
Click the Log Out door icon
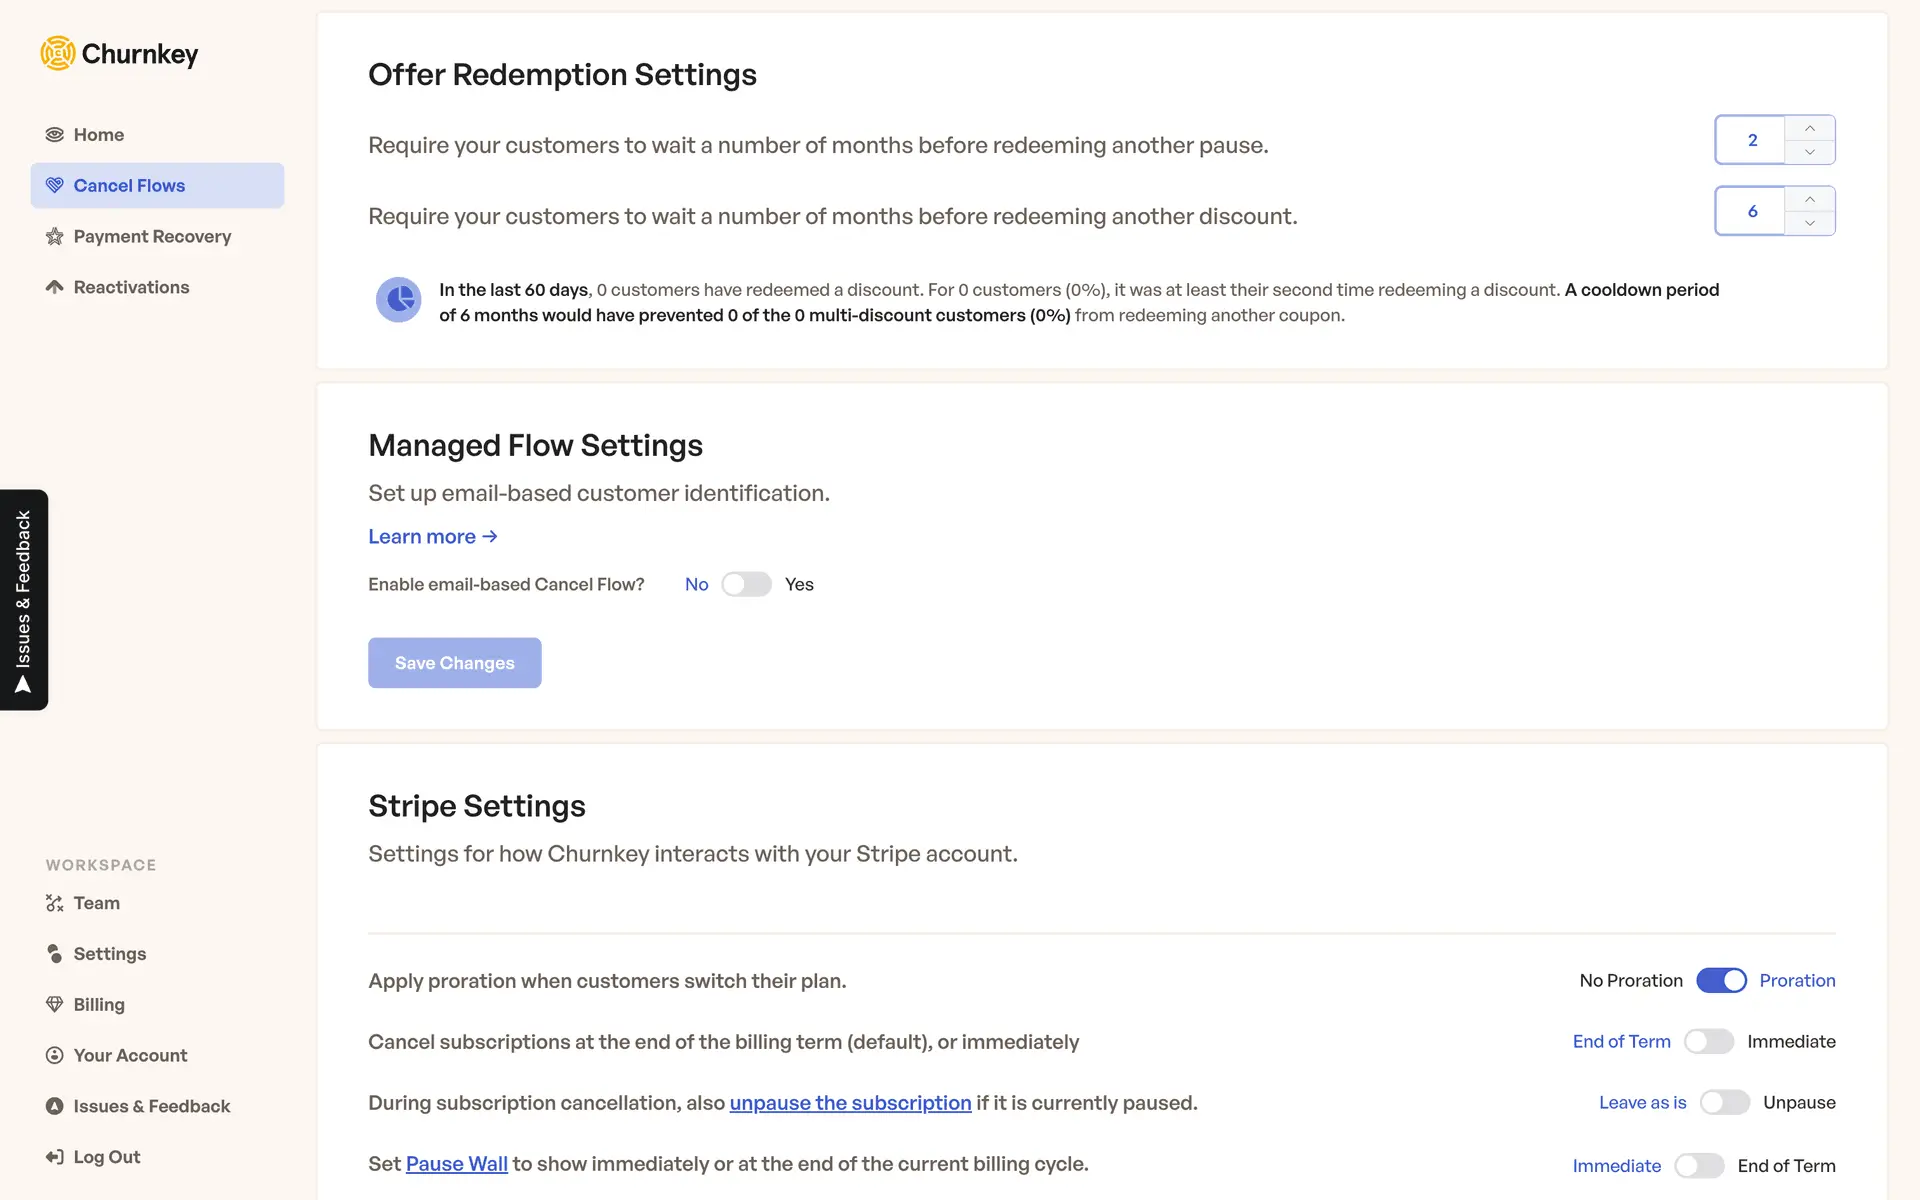click(54, 1157)
